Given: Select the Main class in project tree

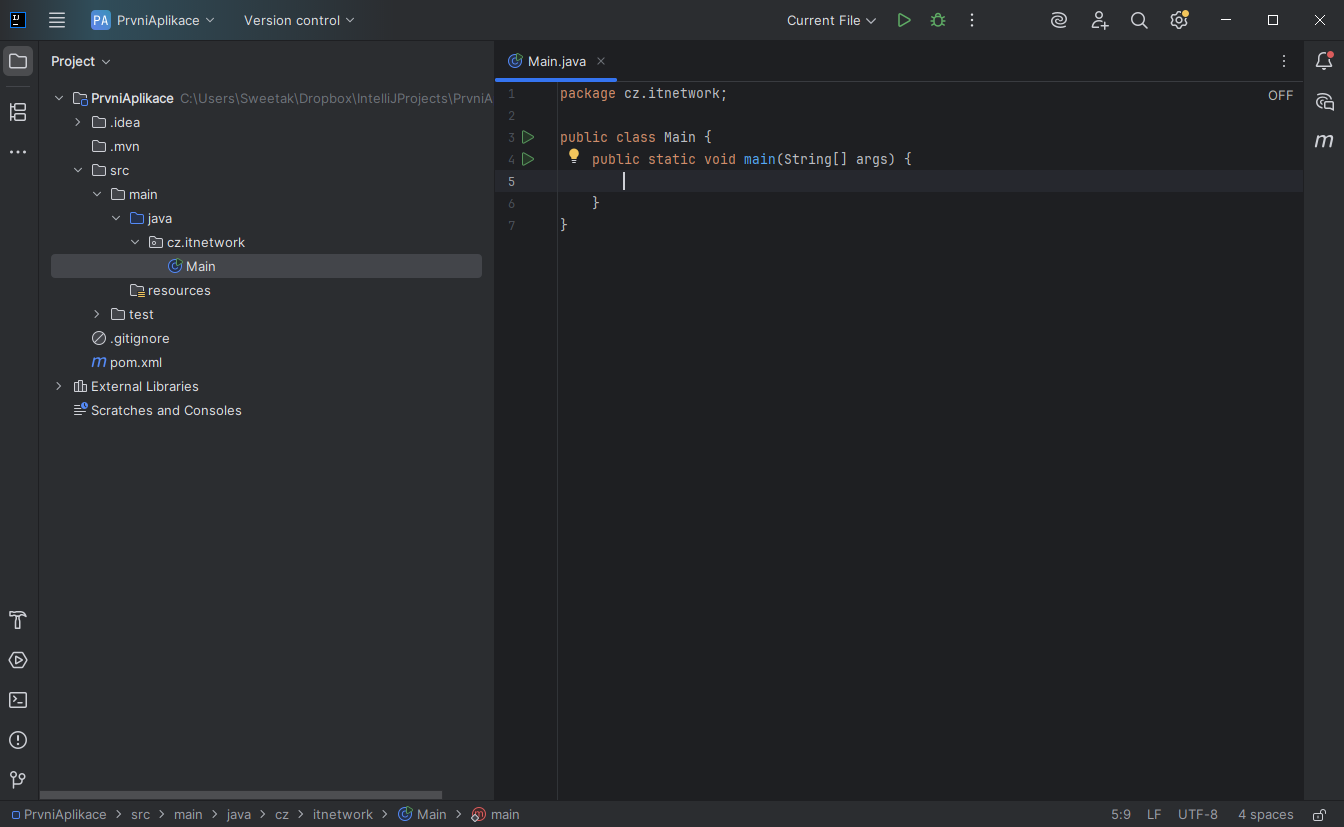Looking at the screenshot, I should pyautogui.click(x=266, y=266).
